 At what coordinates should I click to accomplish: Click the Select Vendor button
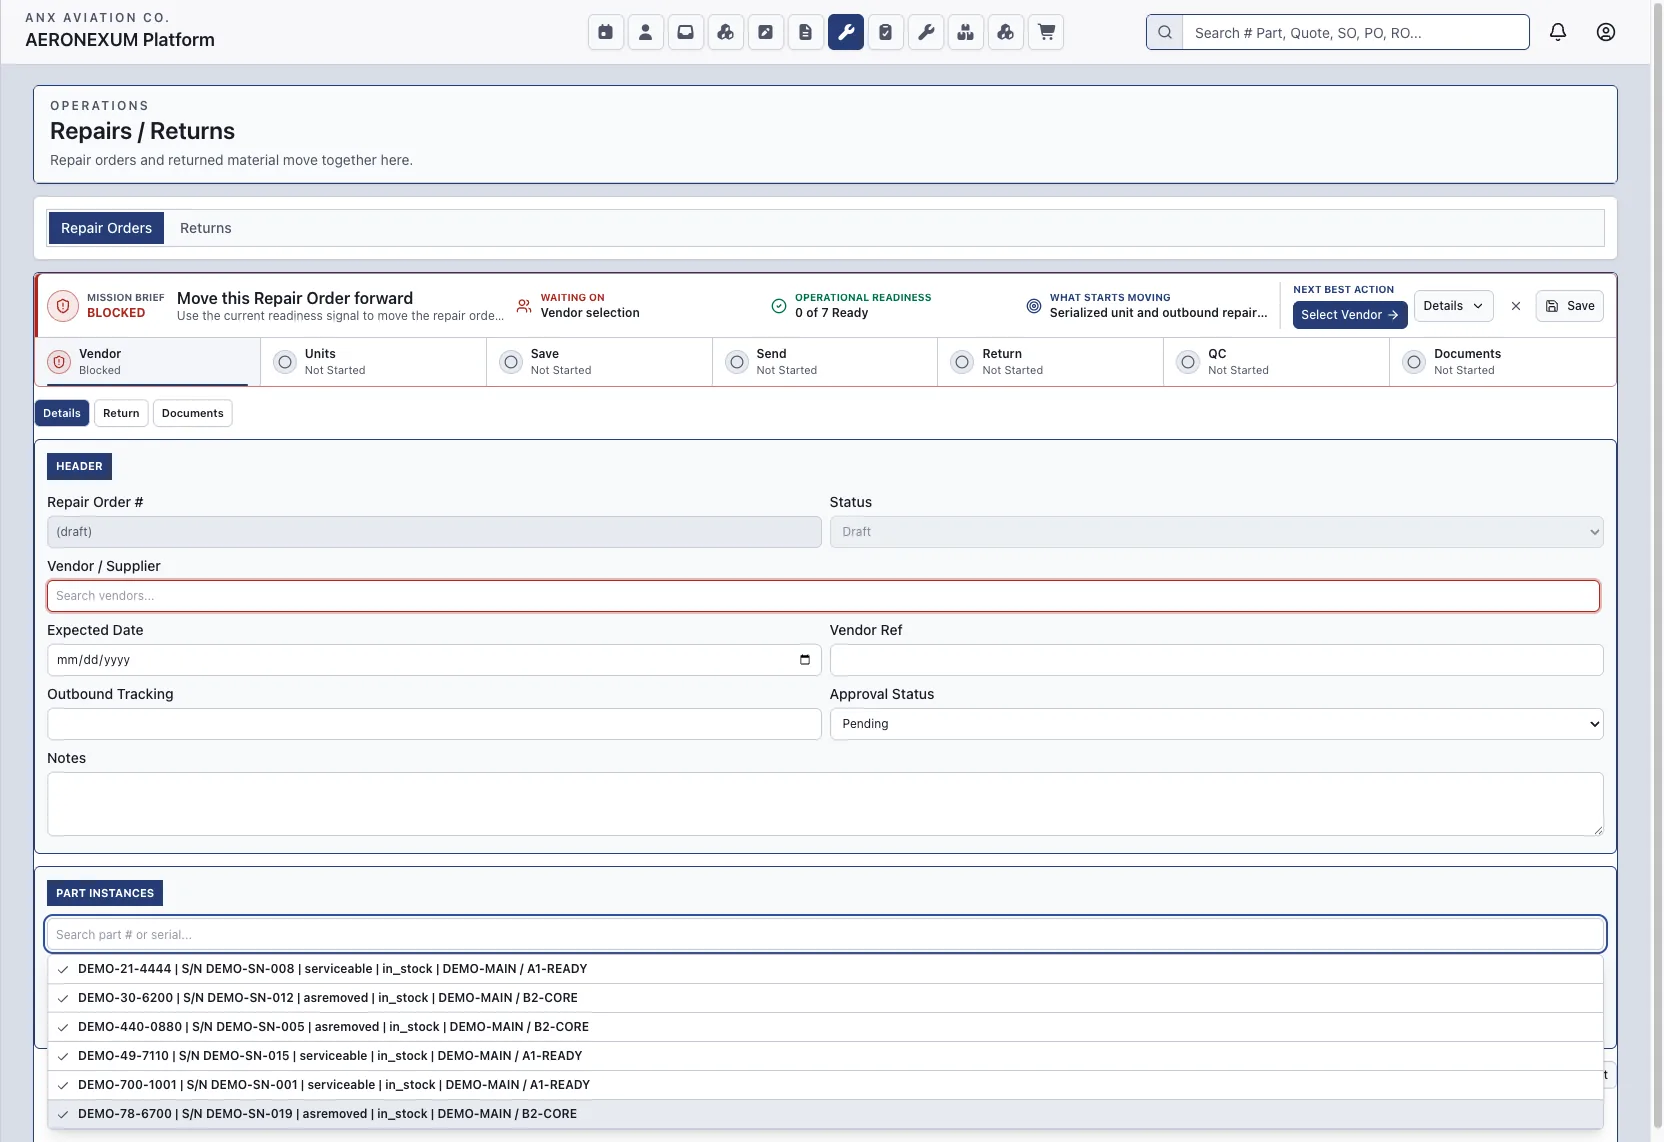coord(1350,315)
